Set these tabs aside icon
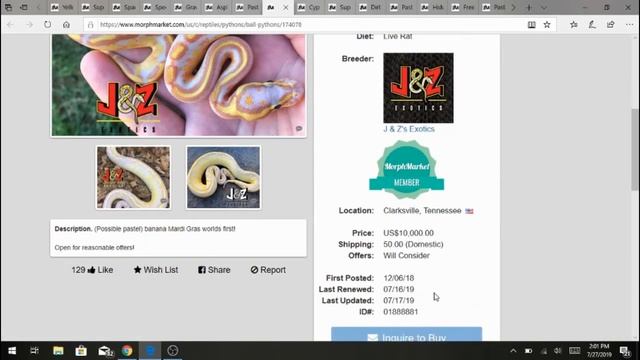Viewport: 640px width, 360px height. [24, 7]
